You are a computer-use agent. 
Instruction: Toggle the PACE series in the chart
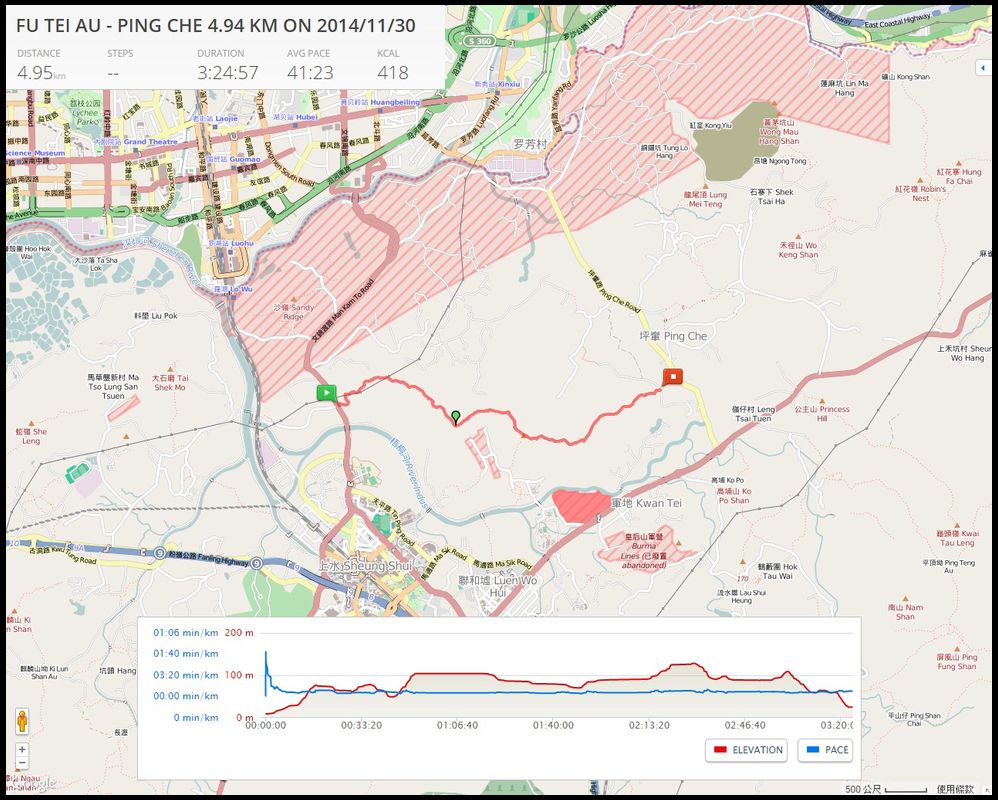(825, 750)
